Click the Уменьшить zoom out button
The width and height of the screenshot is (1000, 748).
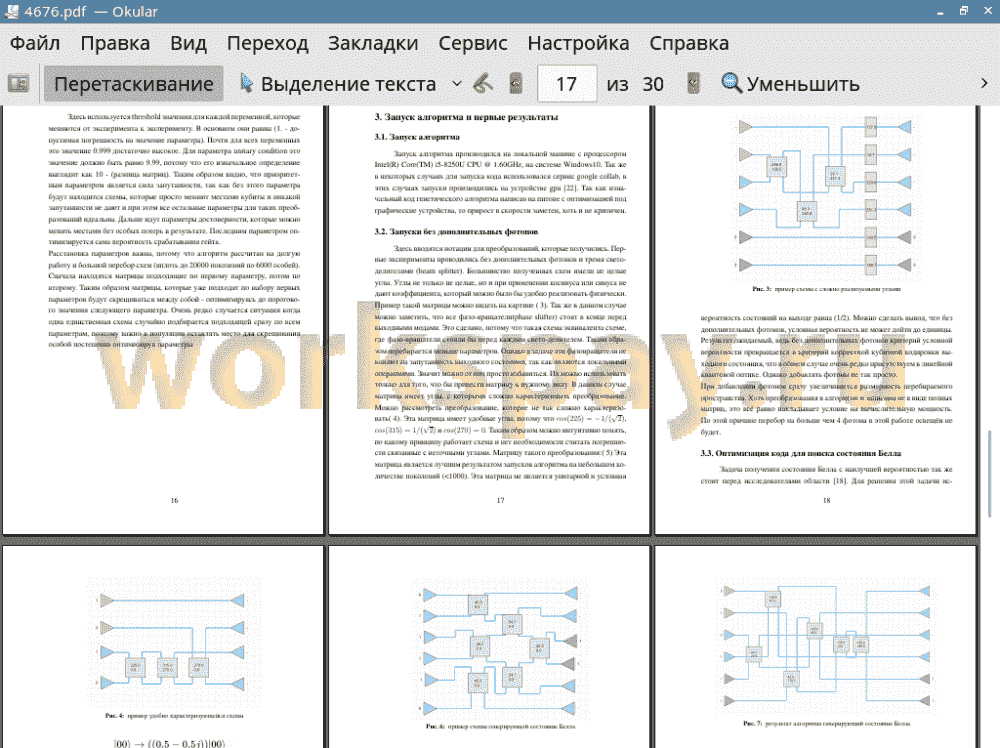791,84
